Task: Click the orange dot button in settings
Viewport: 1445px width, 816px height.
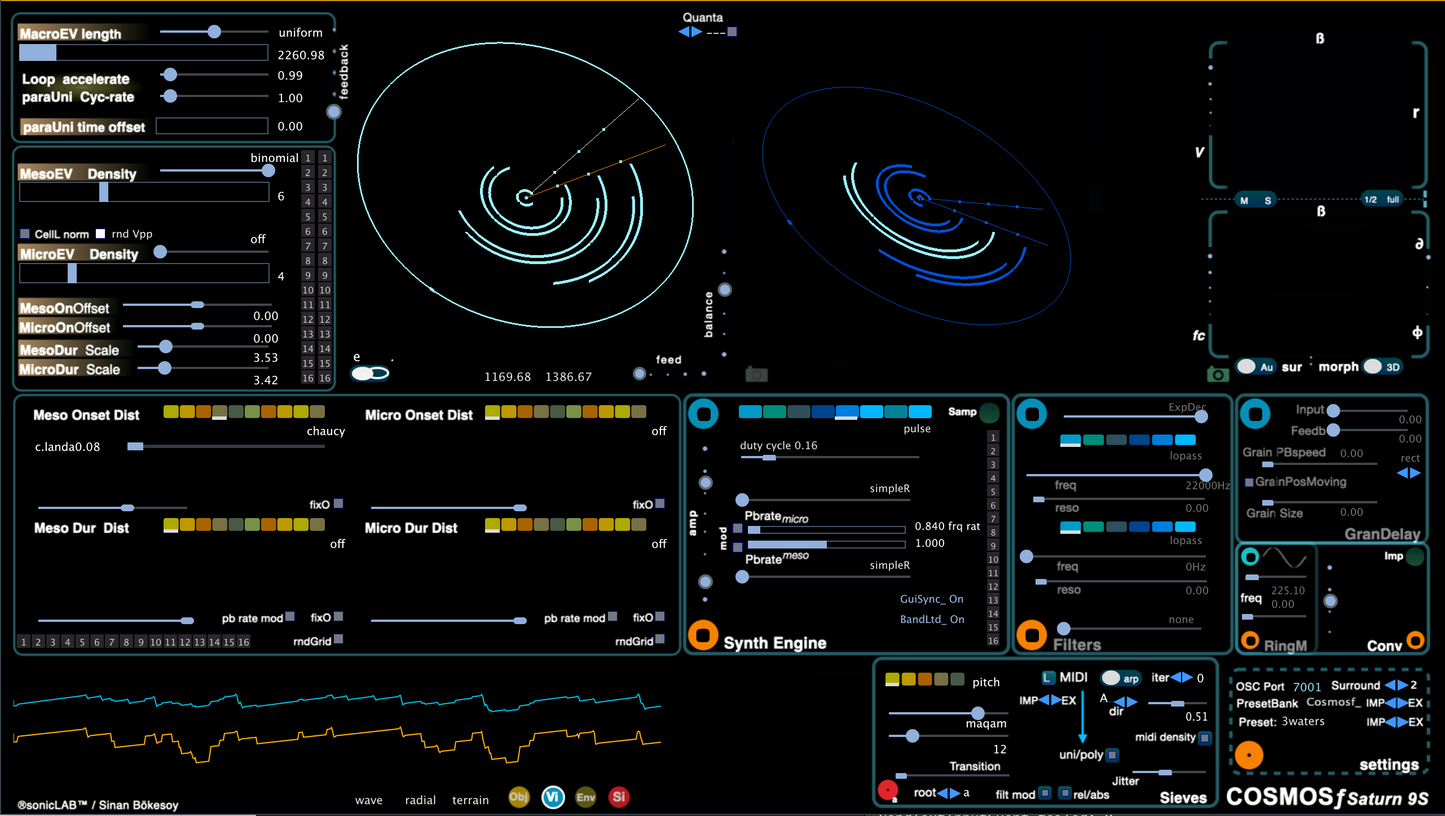Action: [1248, 756]
